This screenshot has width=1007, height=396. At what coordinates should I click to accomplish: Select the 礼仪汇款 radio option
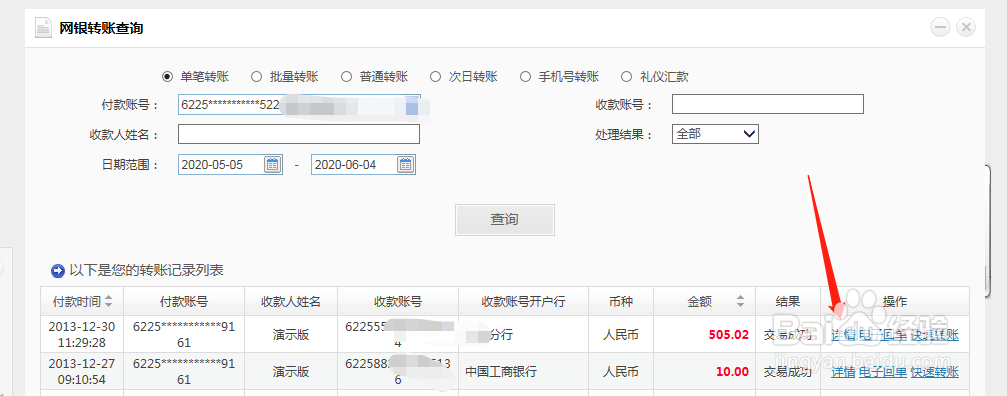[x=626, y=77]
